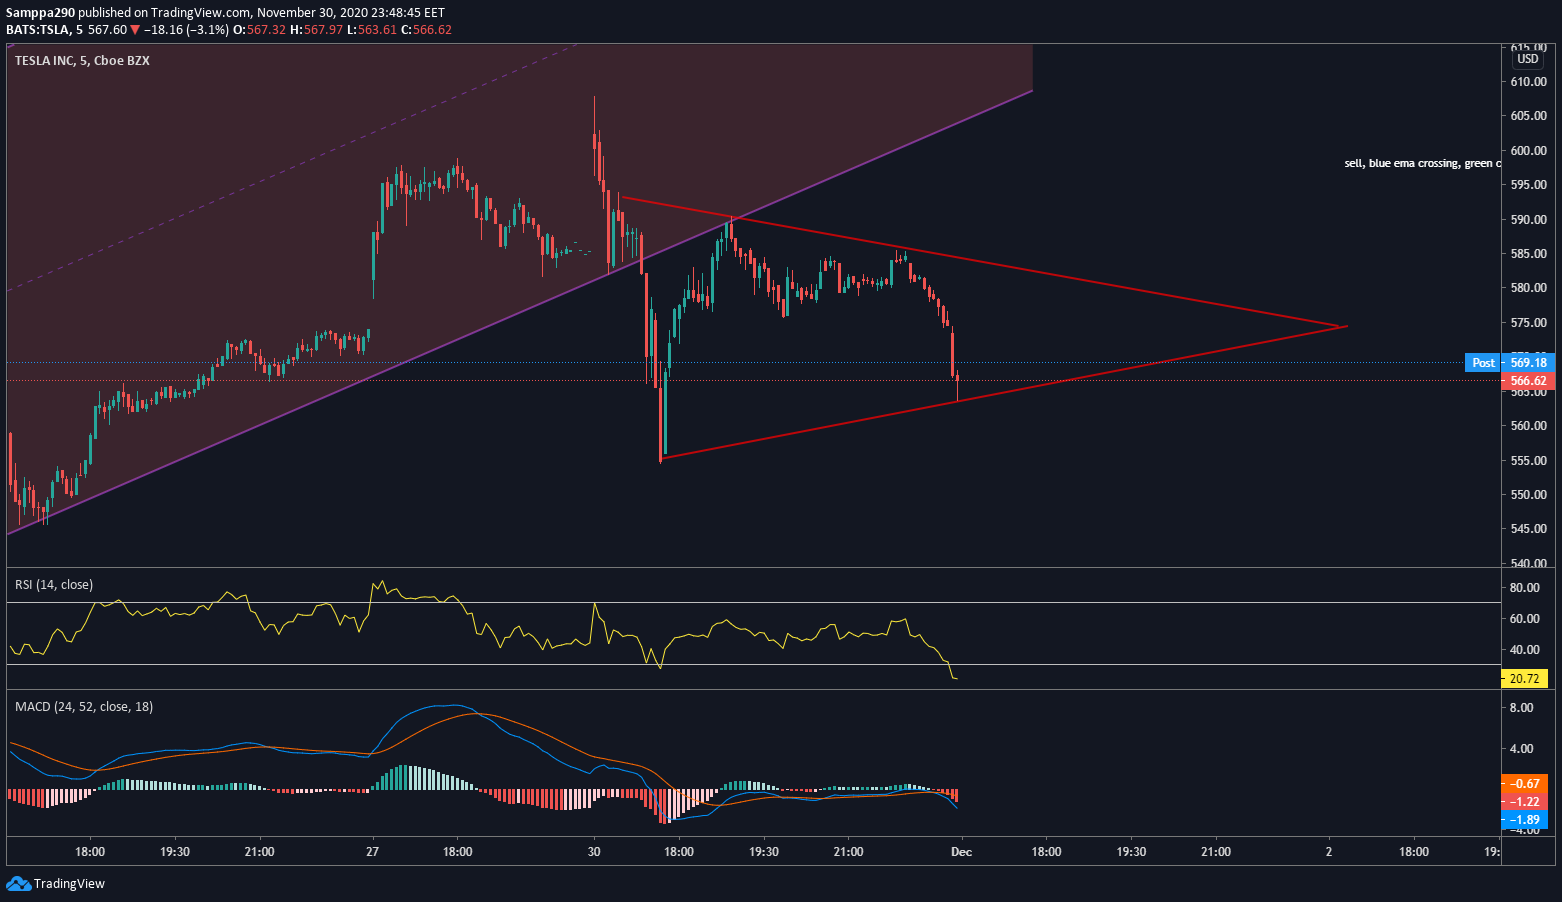This screenshot has height=902, width=1562.
Task: Click the Samppa290 author name in header
Action: [40, 13]
